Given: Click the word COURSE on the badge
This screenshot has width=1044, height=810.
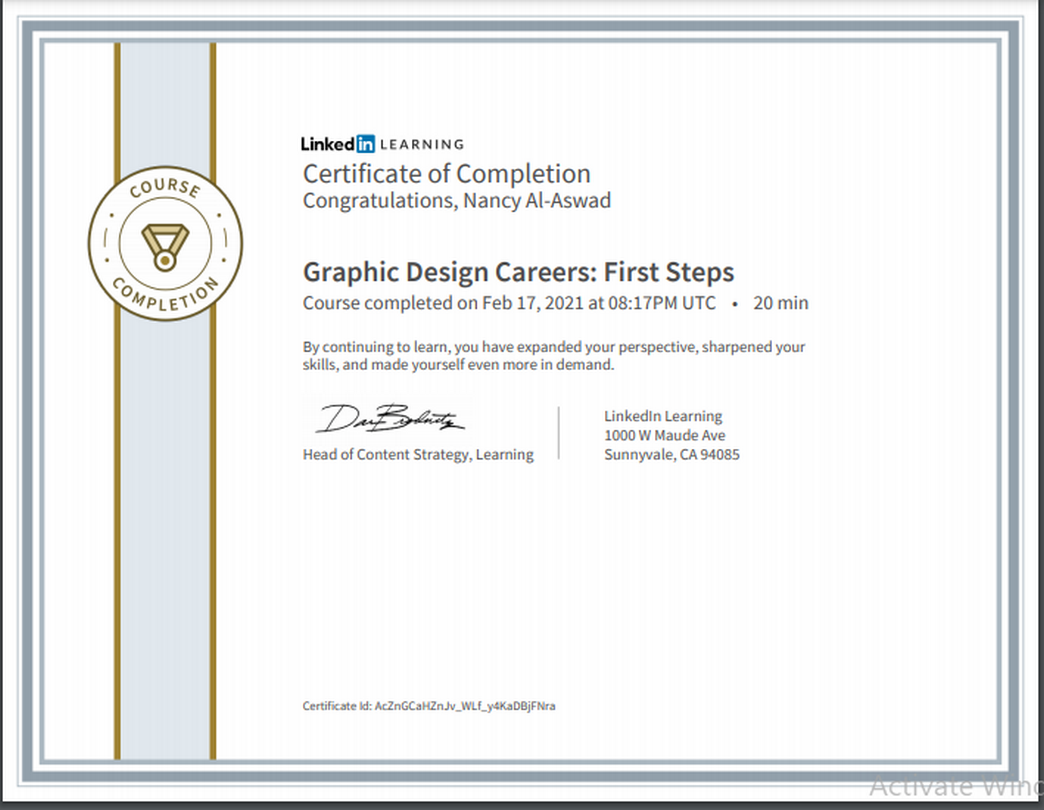Looking at the screenshot, I should pyautogui.click(x=165, y=191).
